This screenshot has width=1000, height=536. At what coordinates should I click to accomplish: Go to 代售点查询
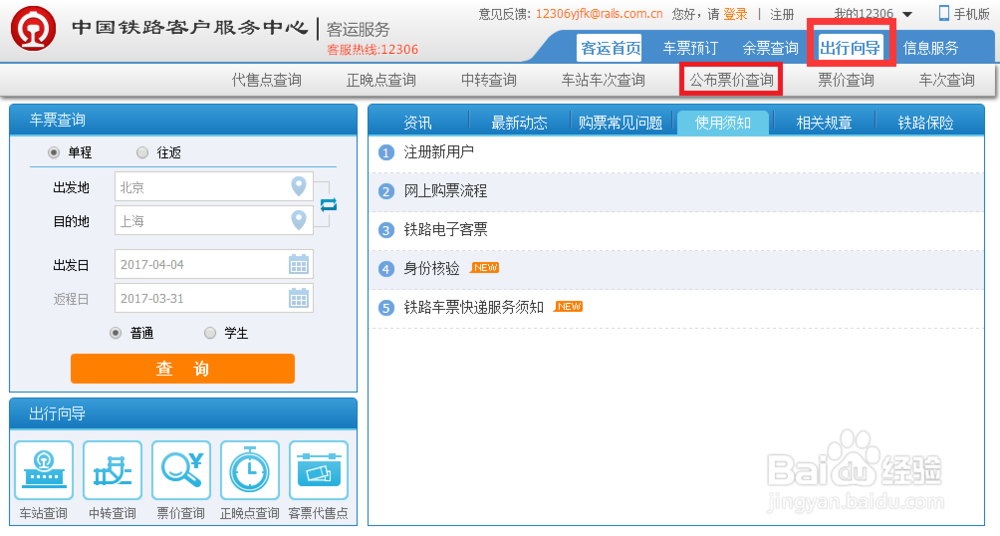267,80
